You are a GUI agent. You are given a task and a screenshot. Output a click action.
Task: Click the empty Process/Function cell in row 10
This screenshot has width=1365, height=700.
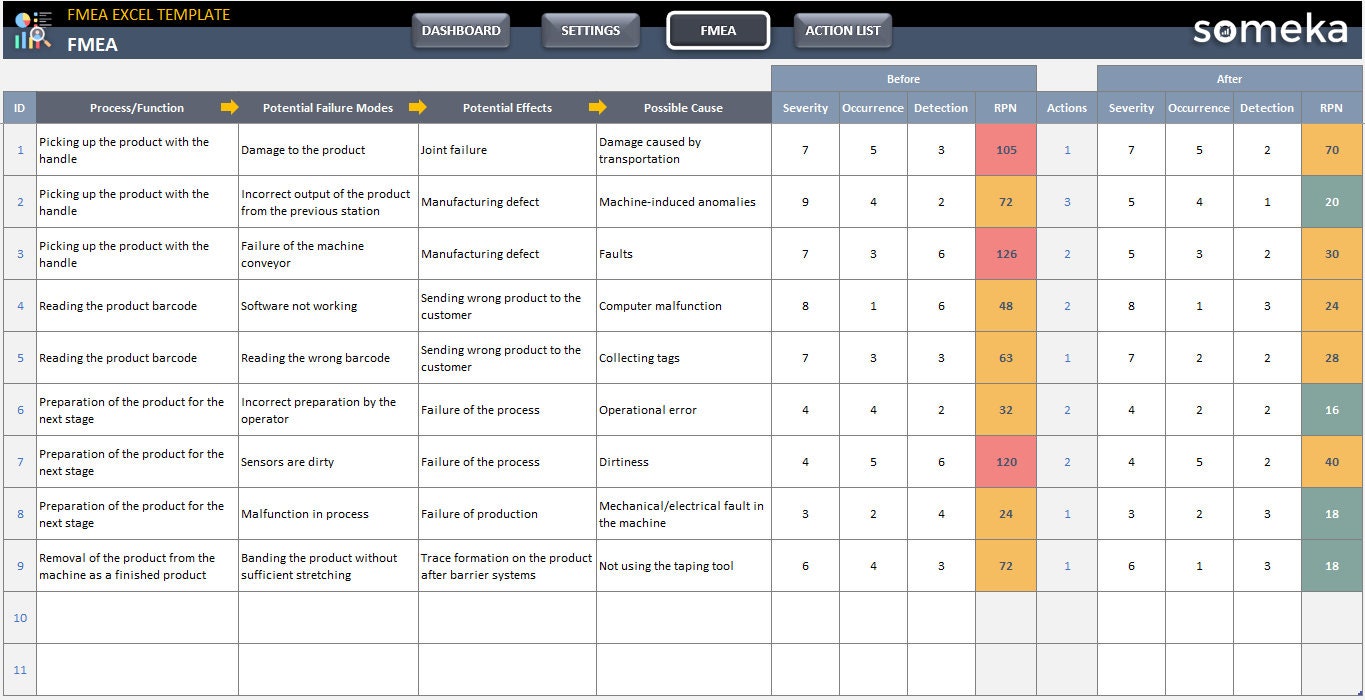(x=138, y=618)
